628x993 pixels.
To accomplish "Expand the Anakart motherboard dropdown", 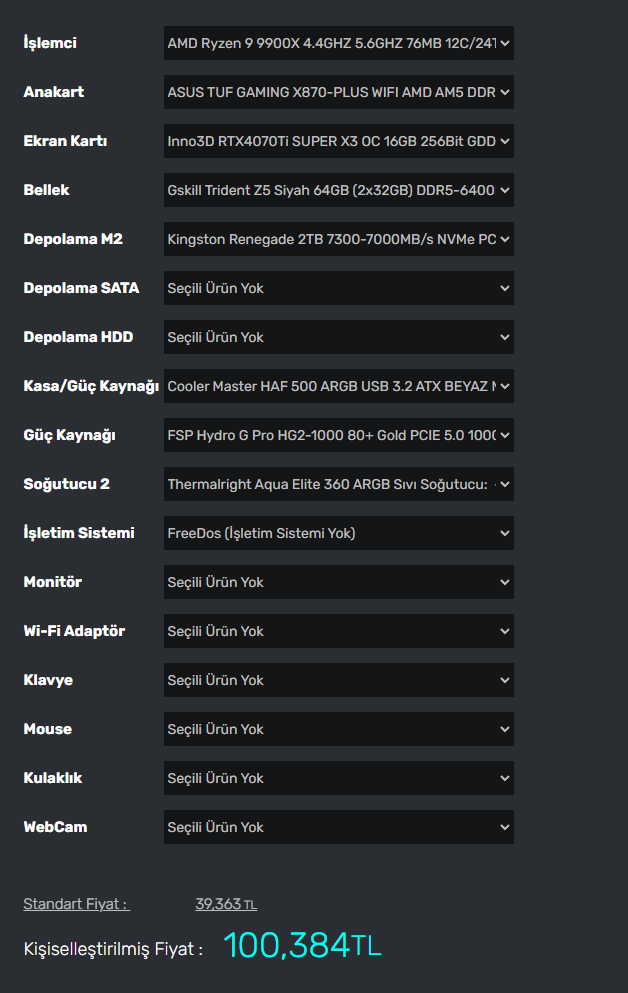I will click(338, 92).
